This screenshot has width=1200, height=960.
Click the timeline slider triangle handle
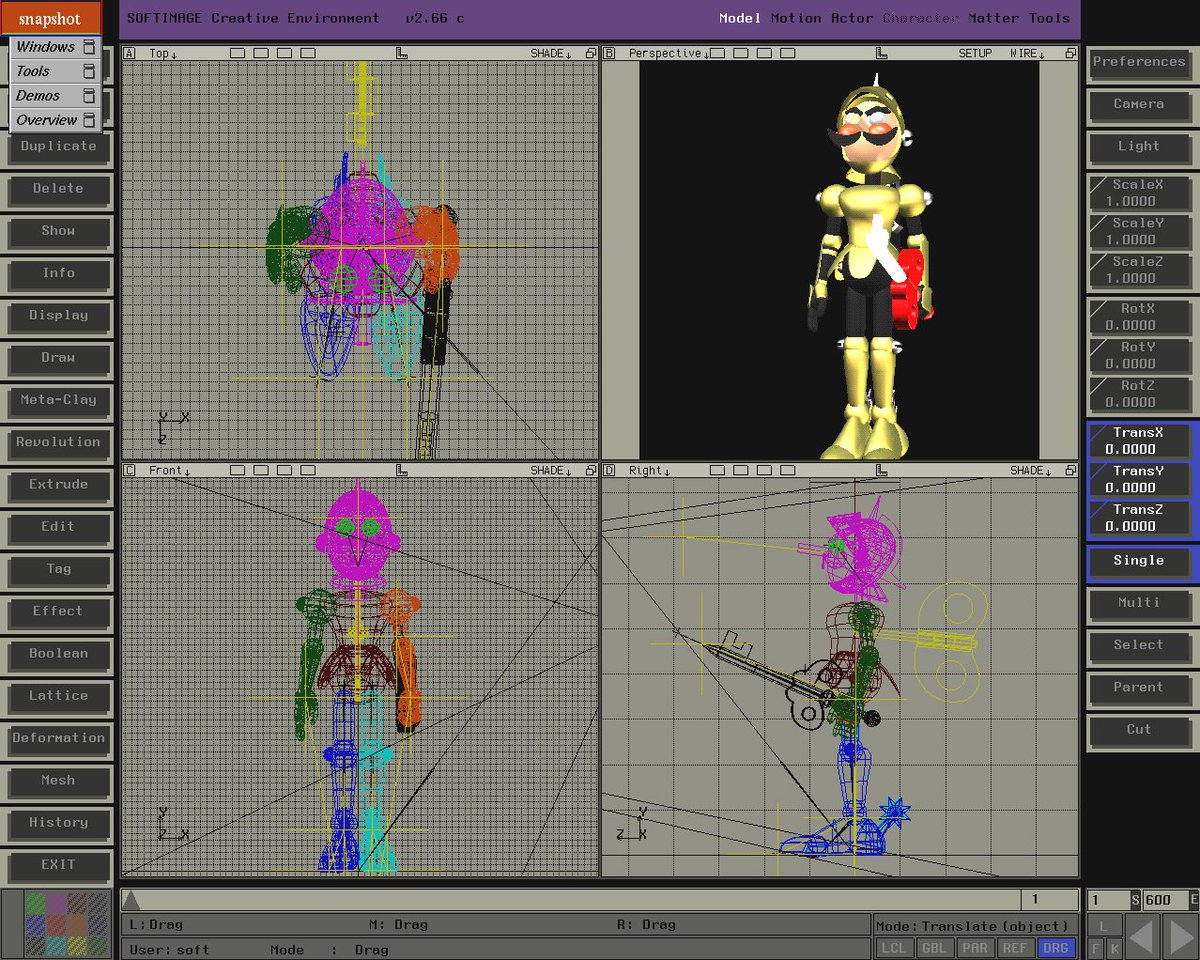click(131, 900)
